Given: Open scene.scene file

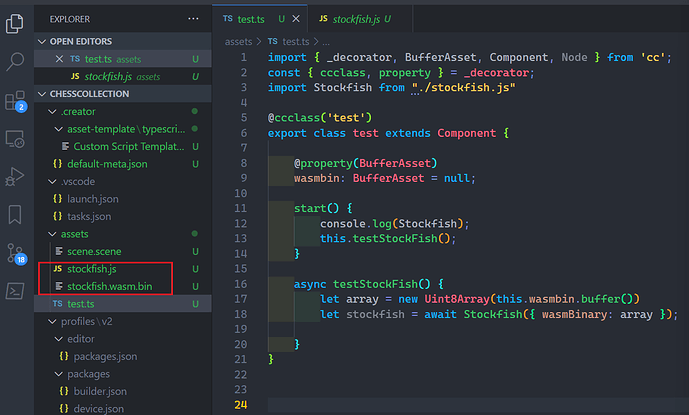Looking at the screenshot, I should [123, 251].
